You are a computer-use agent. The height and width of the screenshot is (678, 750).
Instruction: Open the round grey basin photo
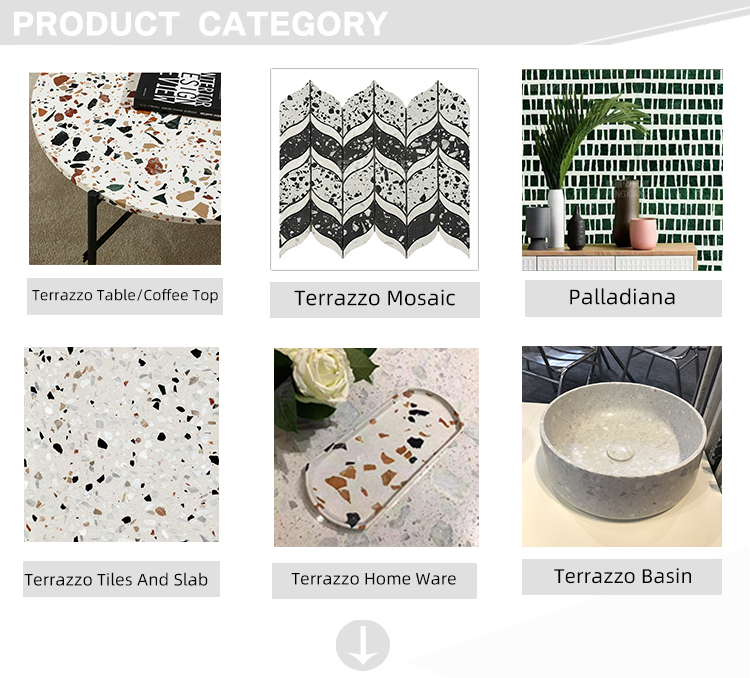tap(622, 446)
